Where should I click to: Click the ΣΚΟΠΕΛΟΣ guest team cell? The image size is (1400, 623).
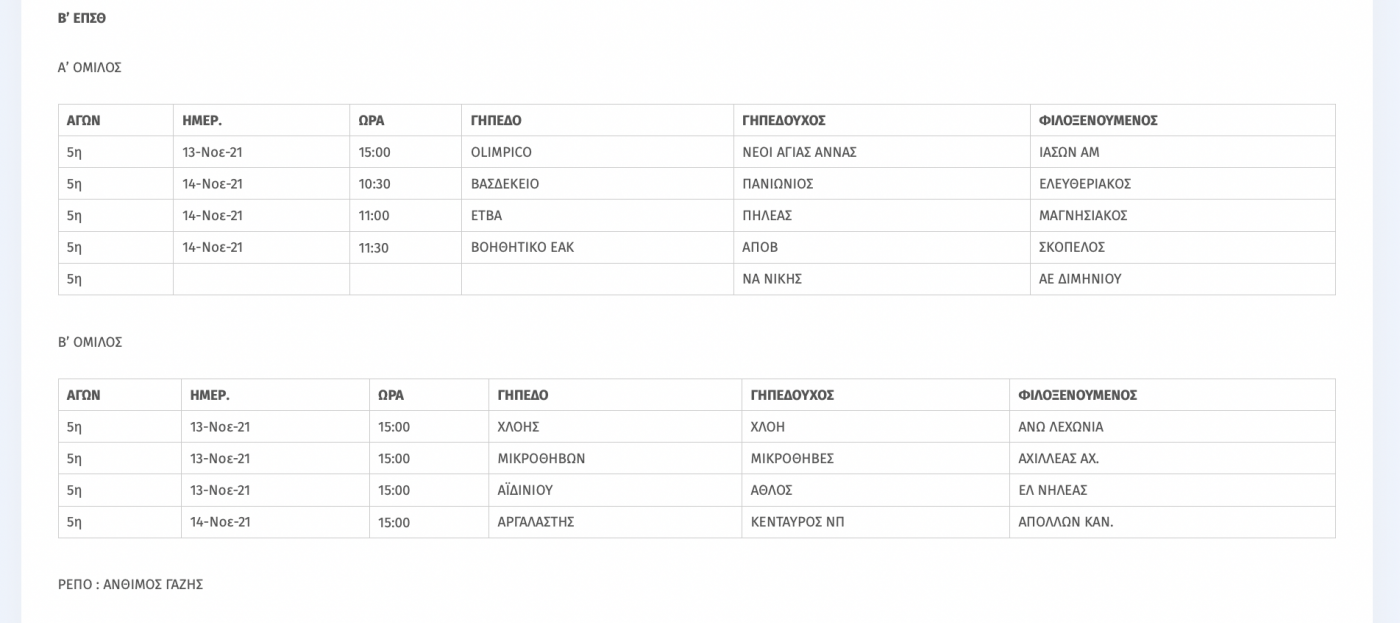click(x=1183, y=247)
